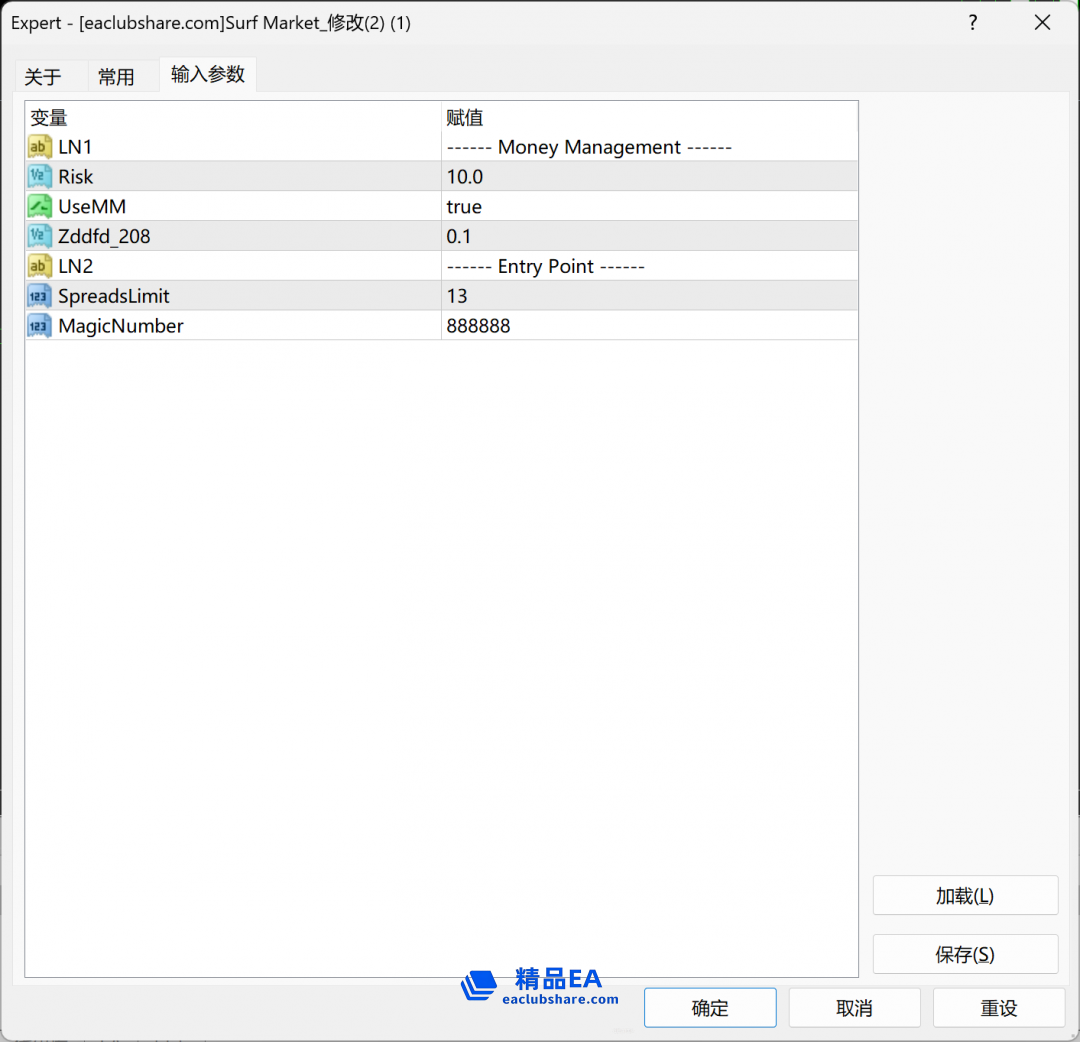Viewport: 1080px width, 1042px height.
Task: Click the SpreadsLimit integer icon
Action: click(x=40, y=297)
